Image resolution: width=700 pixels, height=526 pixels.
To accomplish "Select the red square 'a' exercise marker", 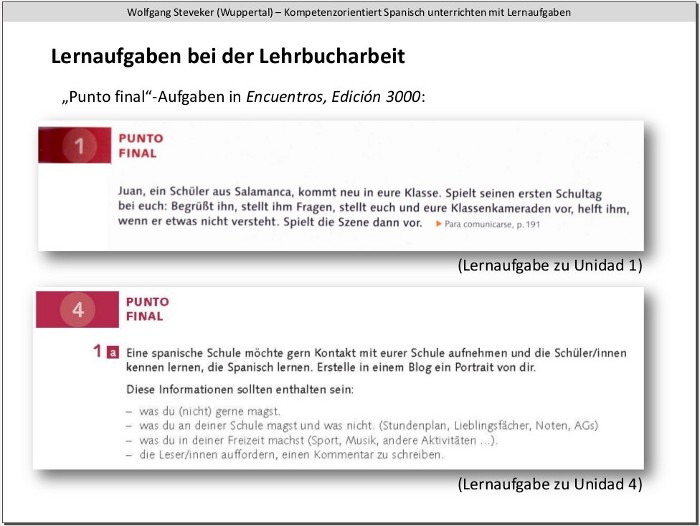I will (113, 353).
